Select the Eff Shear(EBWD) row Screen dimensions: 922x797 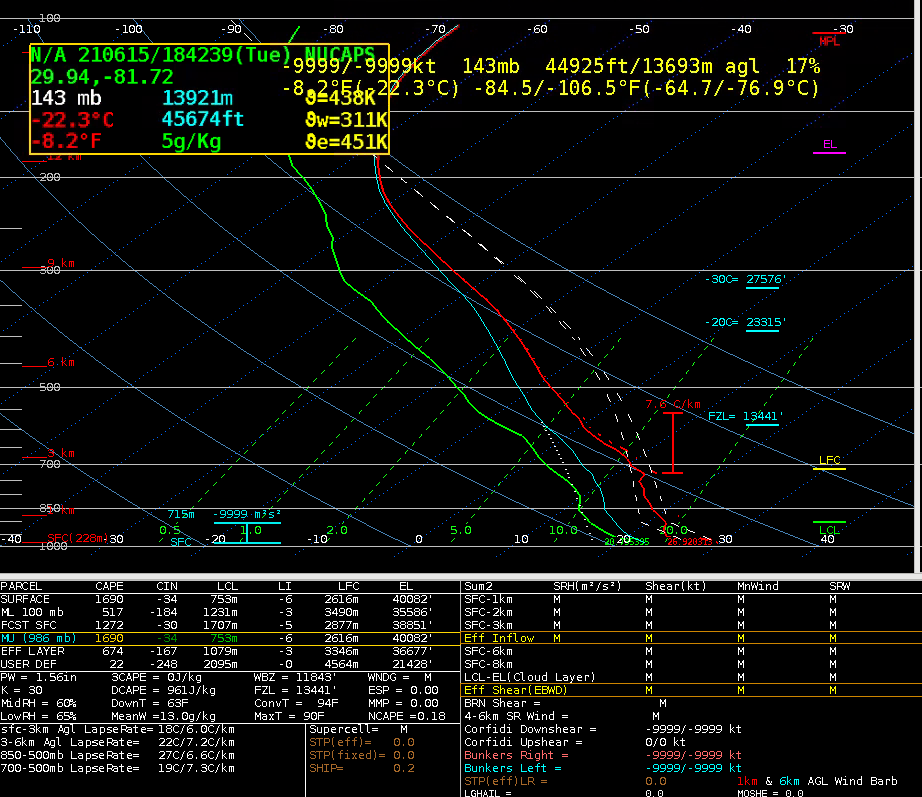692,690
